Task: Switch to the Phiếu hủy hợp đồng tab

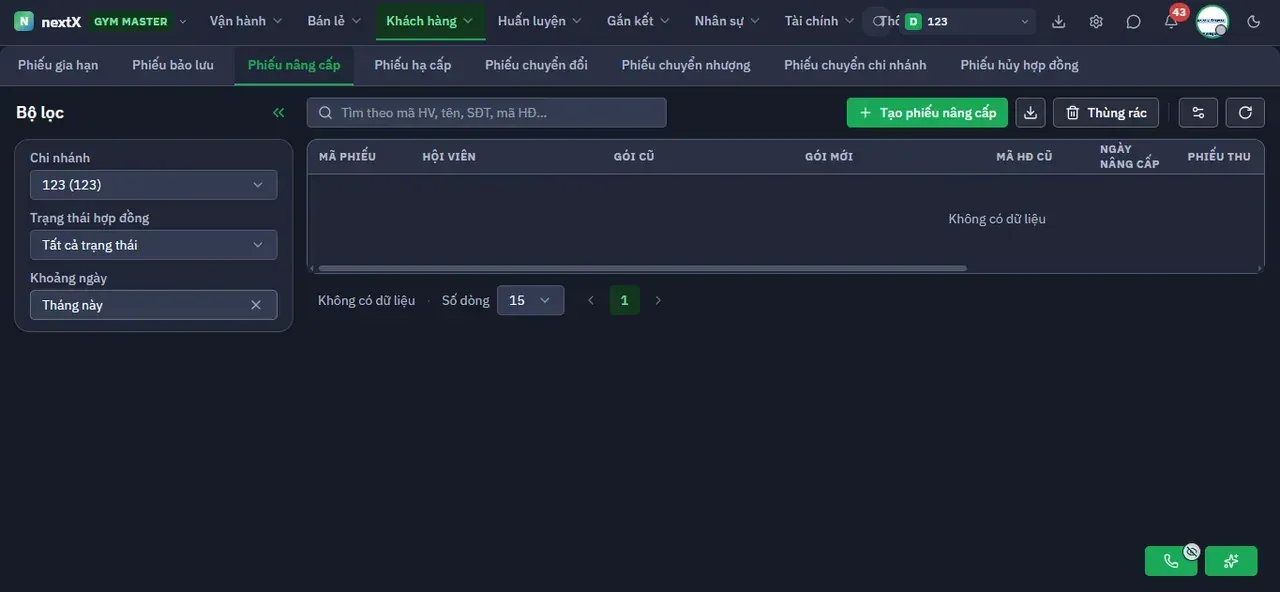Action: click(x=1020, y=65)
